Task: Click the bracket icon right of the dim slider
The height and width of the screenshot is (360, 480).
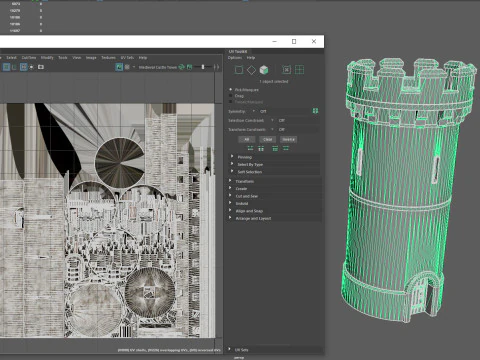Action: pyautogui.click(x=216, y=67)
